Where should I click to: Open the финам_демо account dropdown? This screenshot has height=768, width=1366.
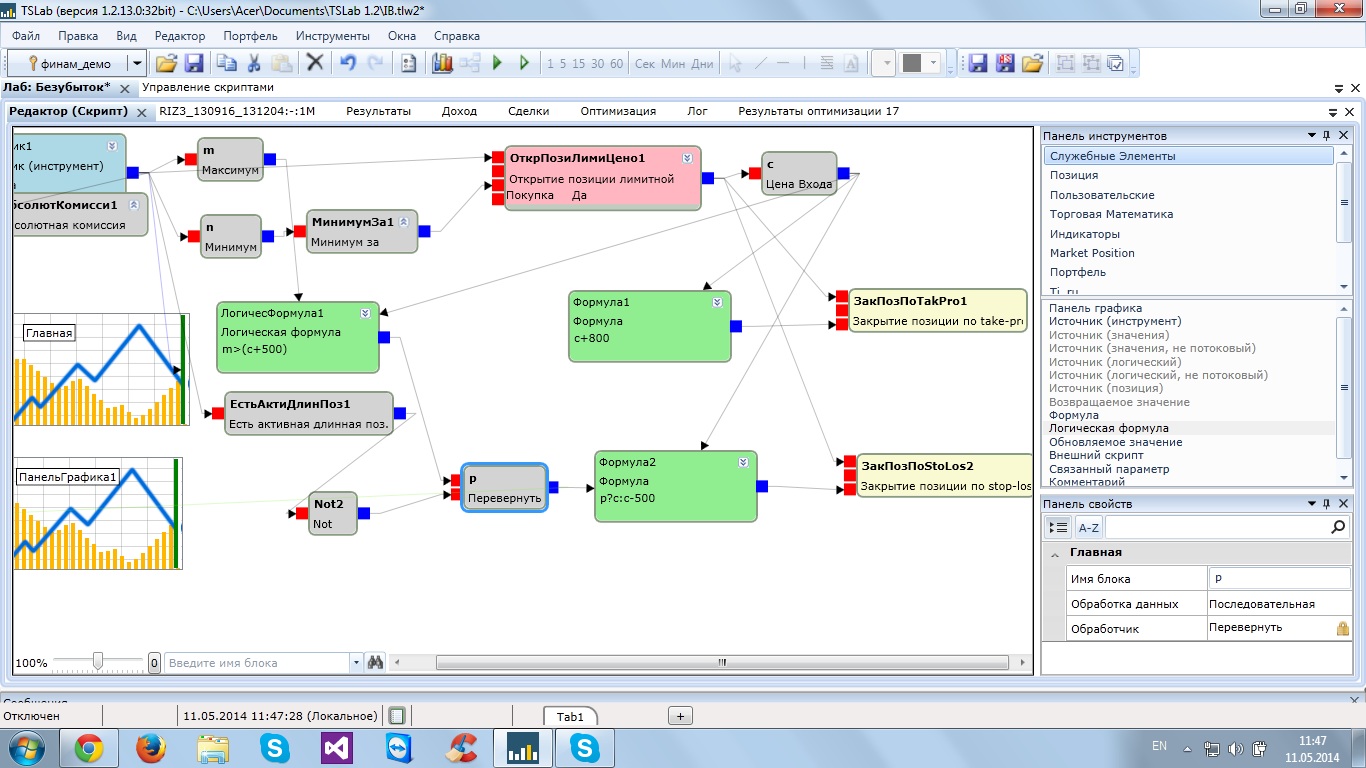pos(138,63)
